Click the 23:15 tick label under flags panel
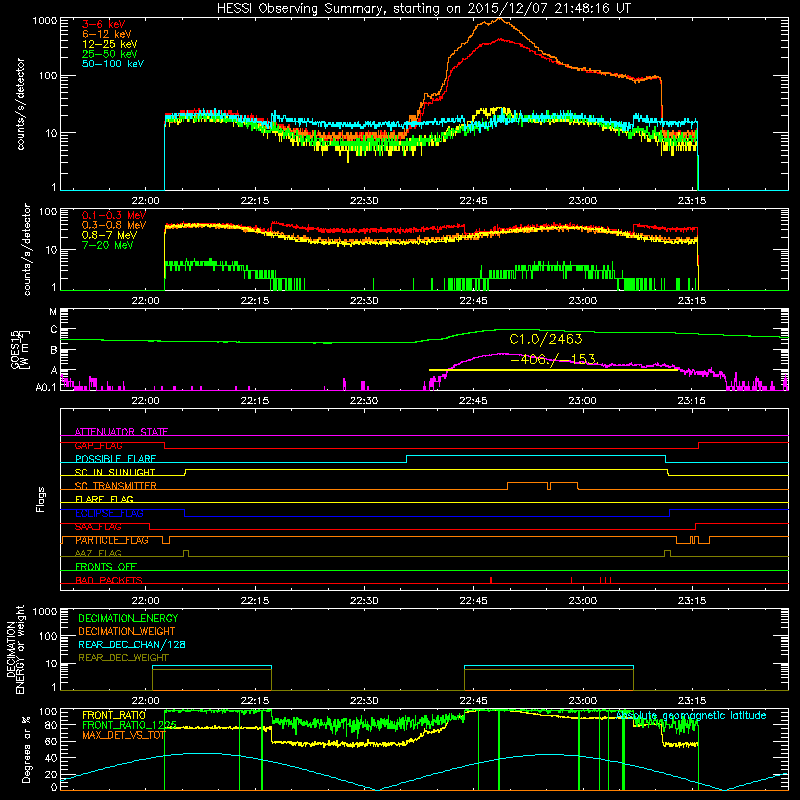This screenshot has height=800, width=800. [692, 601]
